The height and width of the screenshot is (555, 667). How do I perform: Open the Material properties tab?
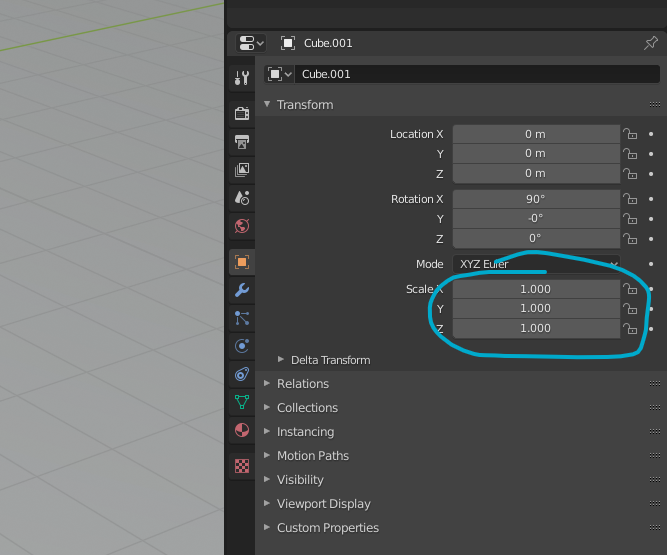click(x=241, y=430)
